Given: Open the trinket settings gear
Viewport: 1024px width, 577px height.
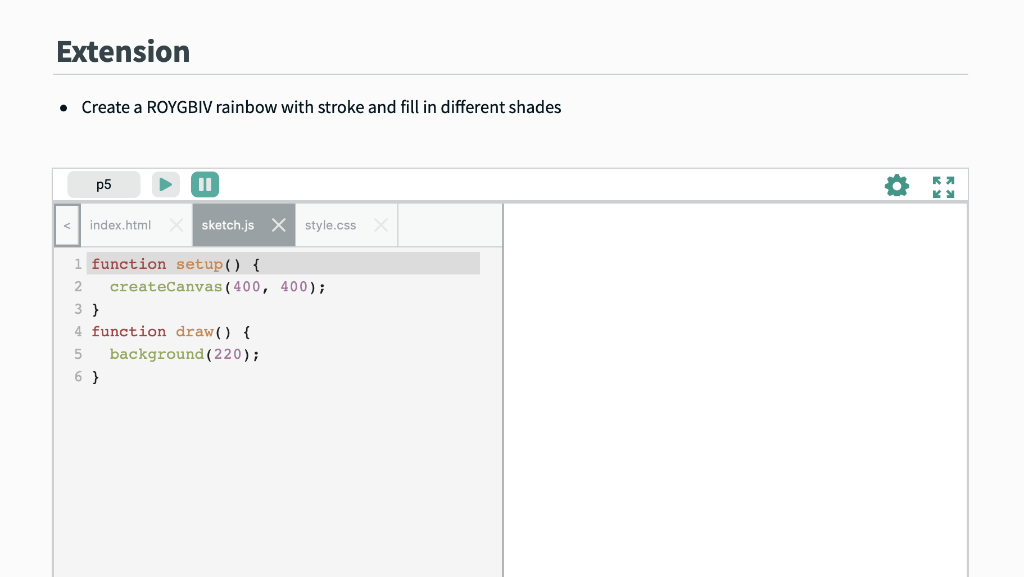Looking at the screenshot, I should 897,184.
